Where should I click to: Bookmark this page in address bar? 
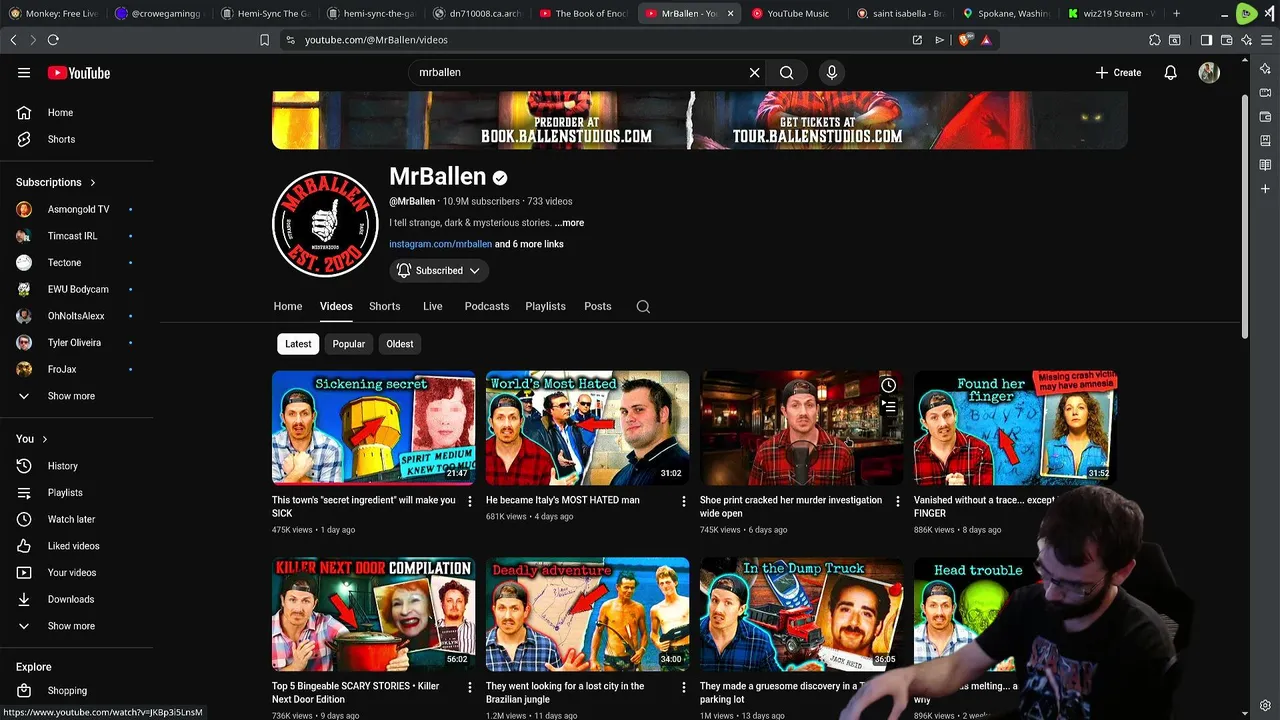[264, 40]
